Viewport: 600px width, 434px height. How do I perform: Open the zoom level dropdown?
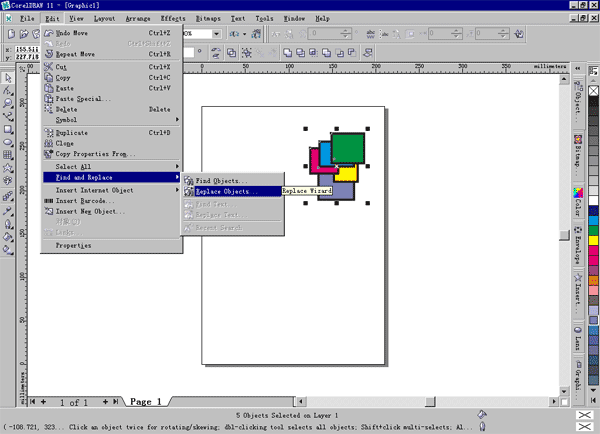pos(217,34)
